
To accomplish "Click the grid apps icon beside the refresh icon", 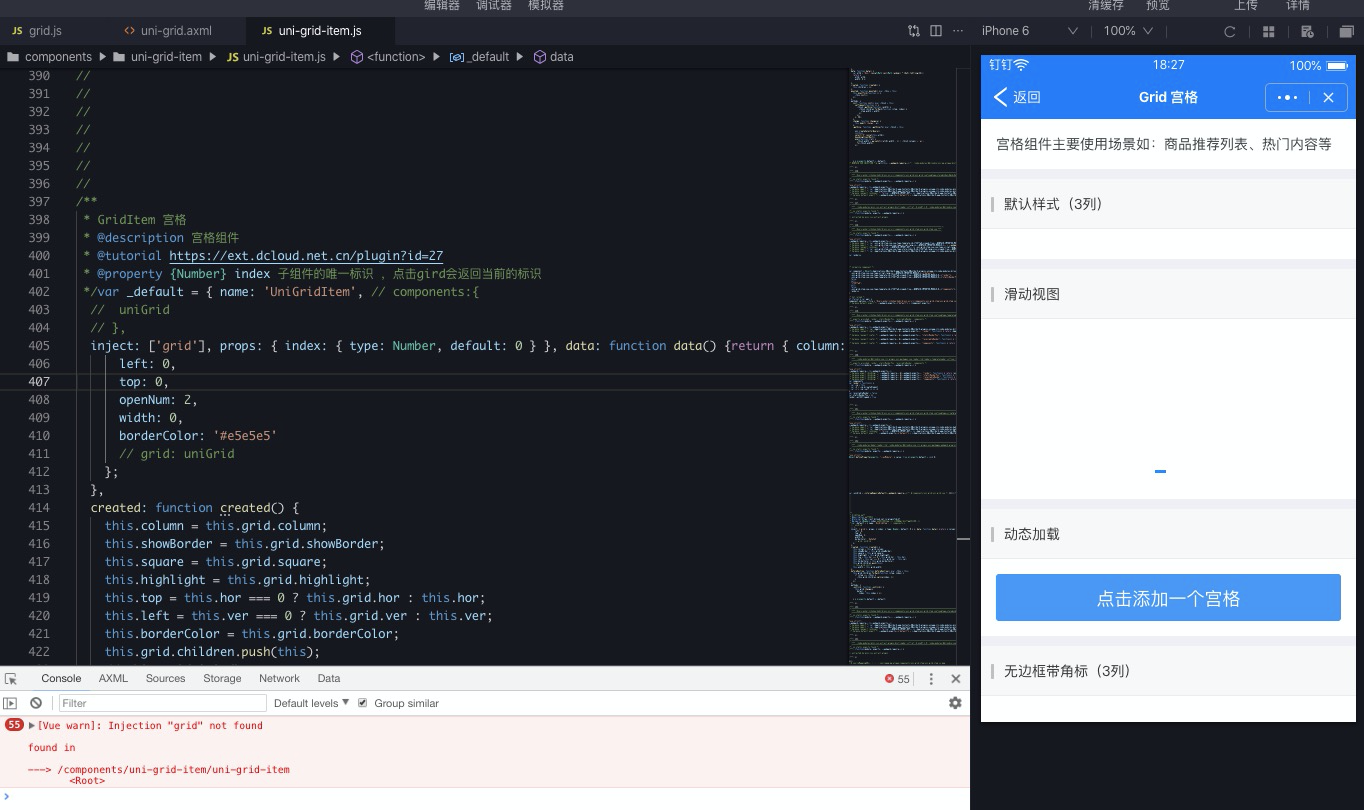I will [1268, 31].
